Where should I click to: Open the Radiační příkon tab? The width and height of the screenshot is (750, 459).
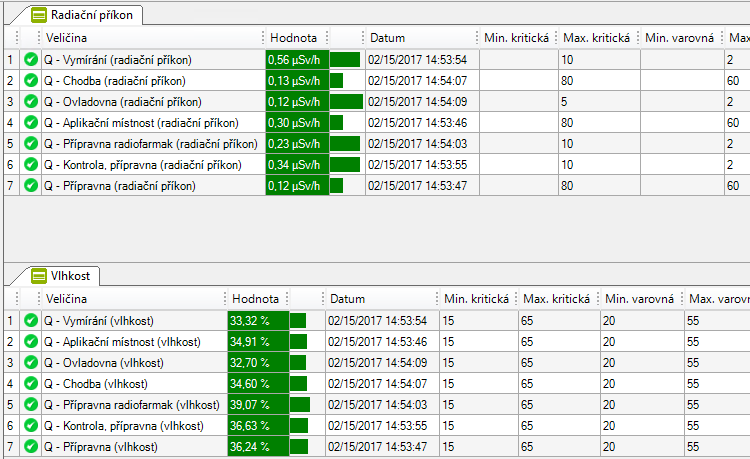click(x=83, y=15)
